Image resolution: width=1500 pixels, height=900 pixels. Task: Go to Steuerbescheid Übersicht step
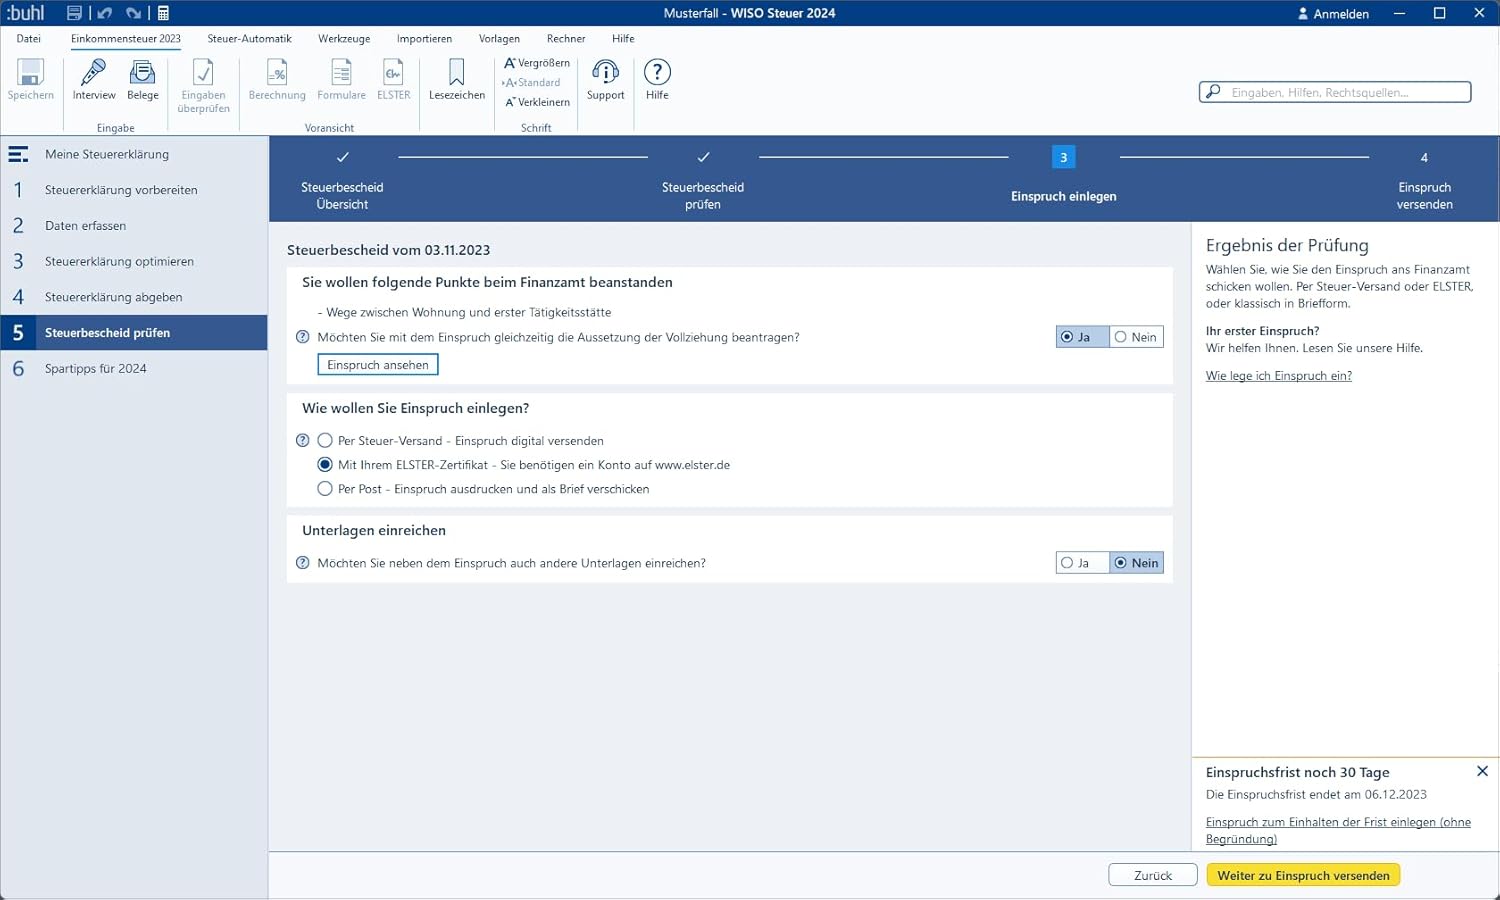tap(342, 181)
